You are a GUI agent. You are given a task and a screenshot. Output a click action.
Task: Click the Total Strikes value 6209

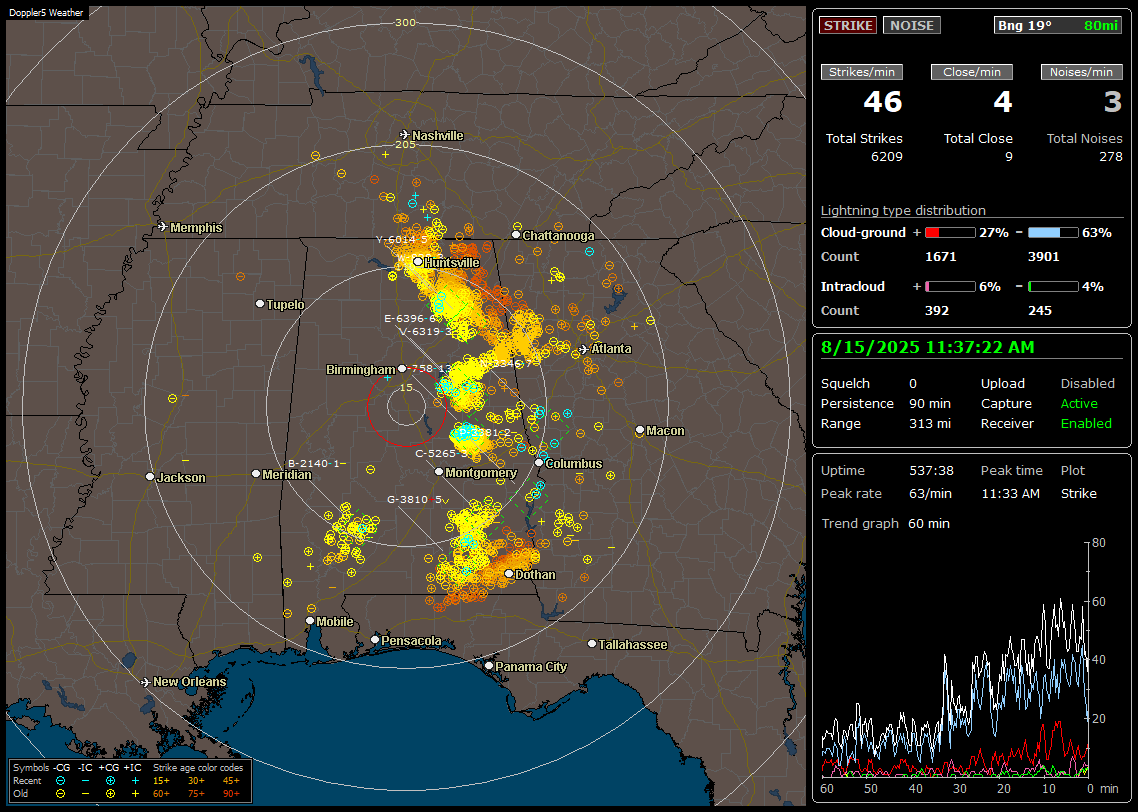(887, 157)
